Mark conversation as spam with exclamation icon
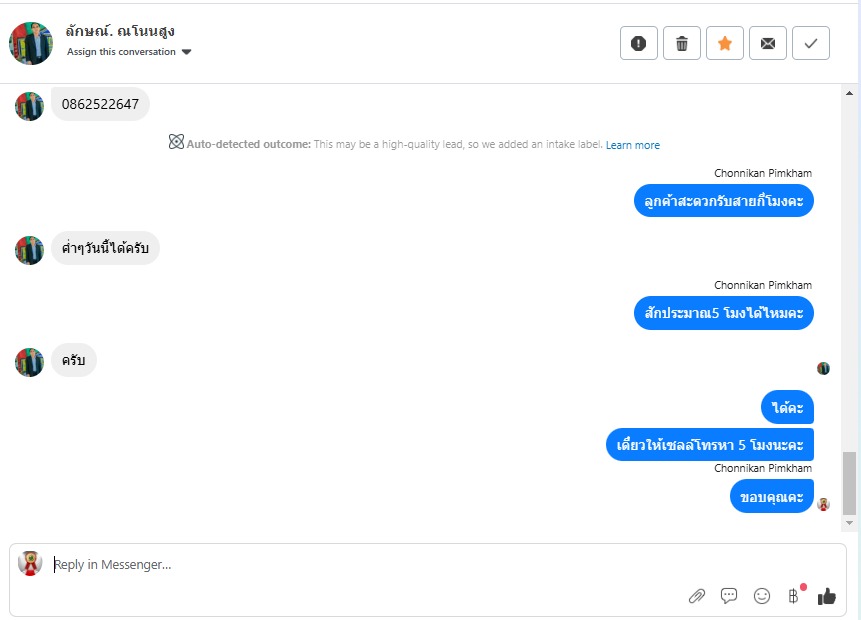 point(639,43)
